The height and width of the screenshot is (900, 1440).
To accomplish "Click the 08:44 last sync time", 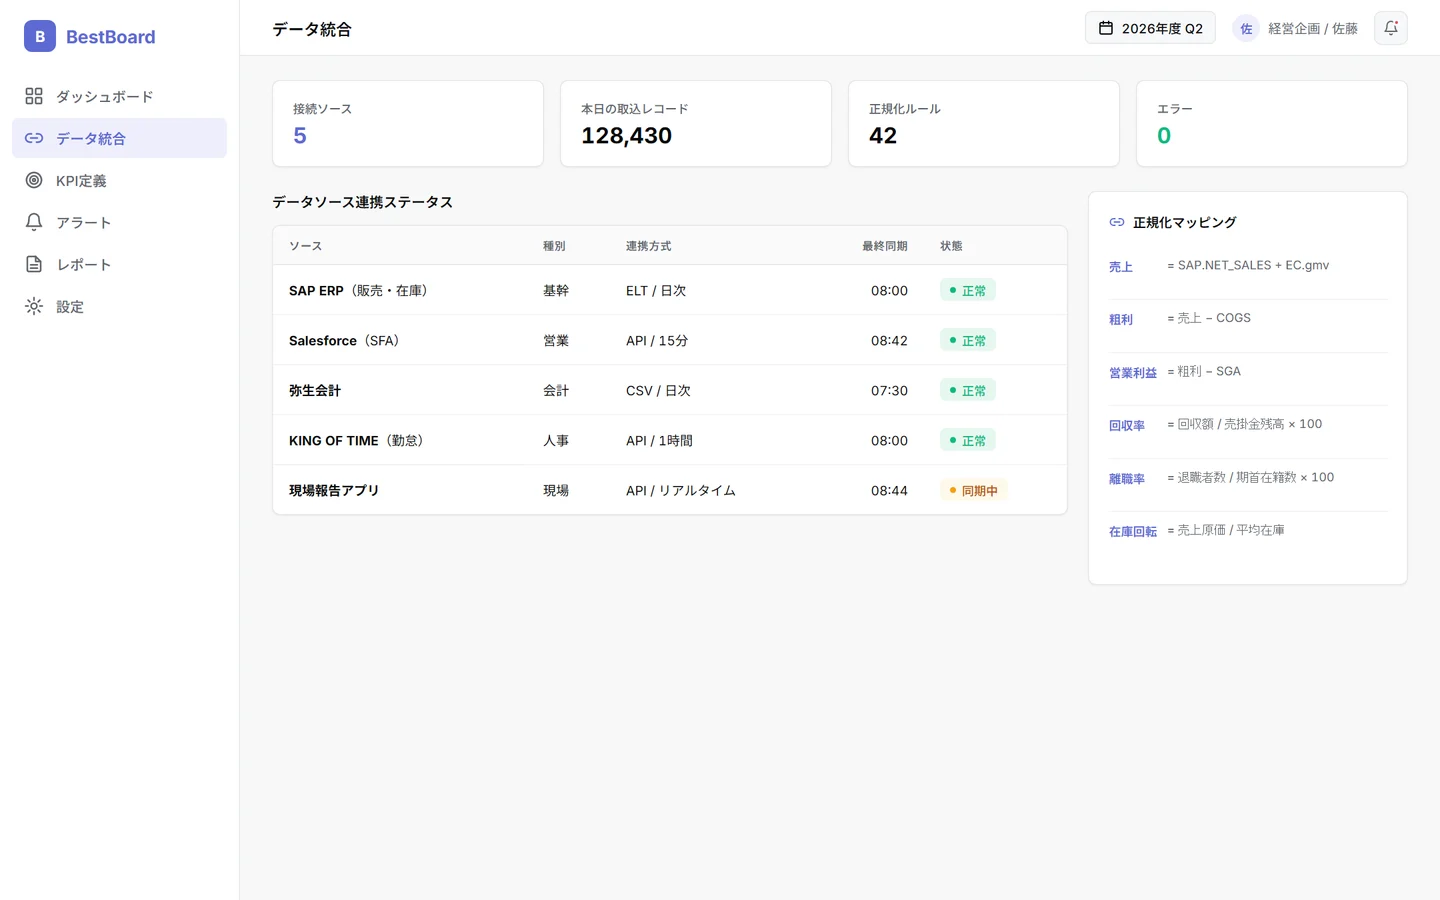I will tap(889, 490).
